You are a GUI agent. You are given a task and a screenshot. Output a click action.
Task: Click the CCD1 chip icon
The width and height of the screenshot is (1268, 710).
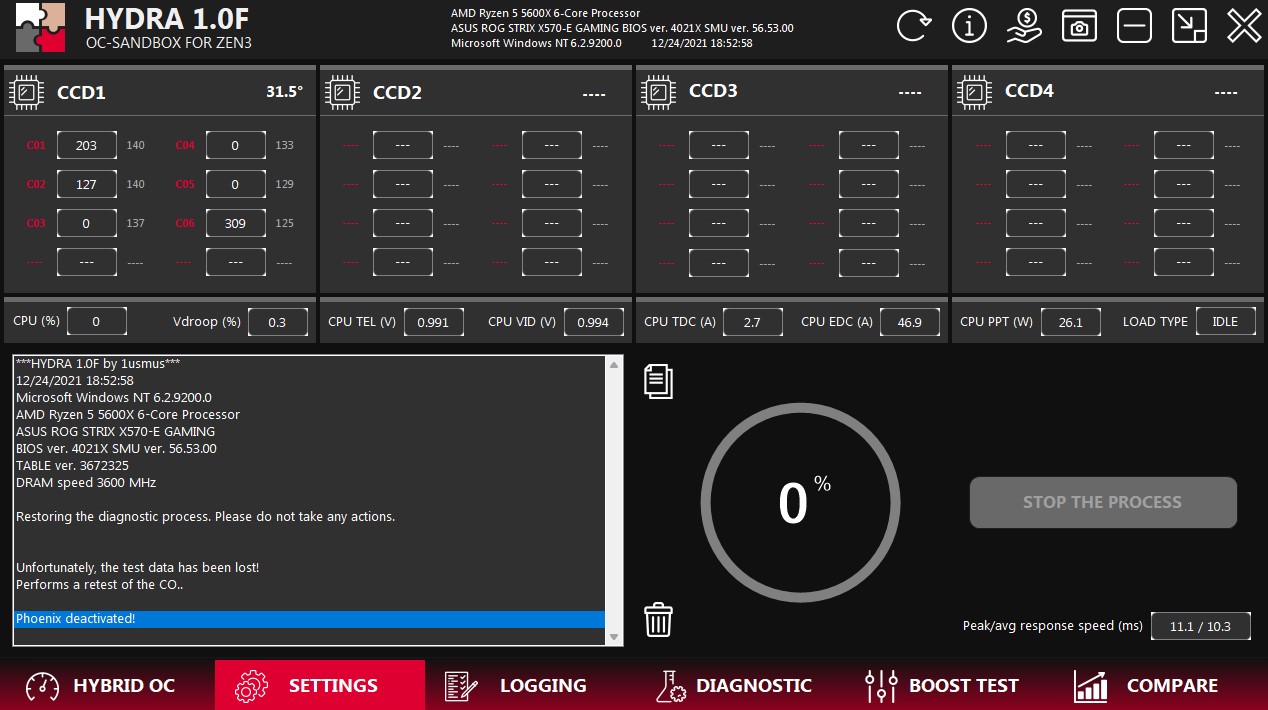tap(26, 92)
